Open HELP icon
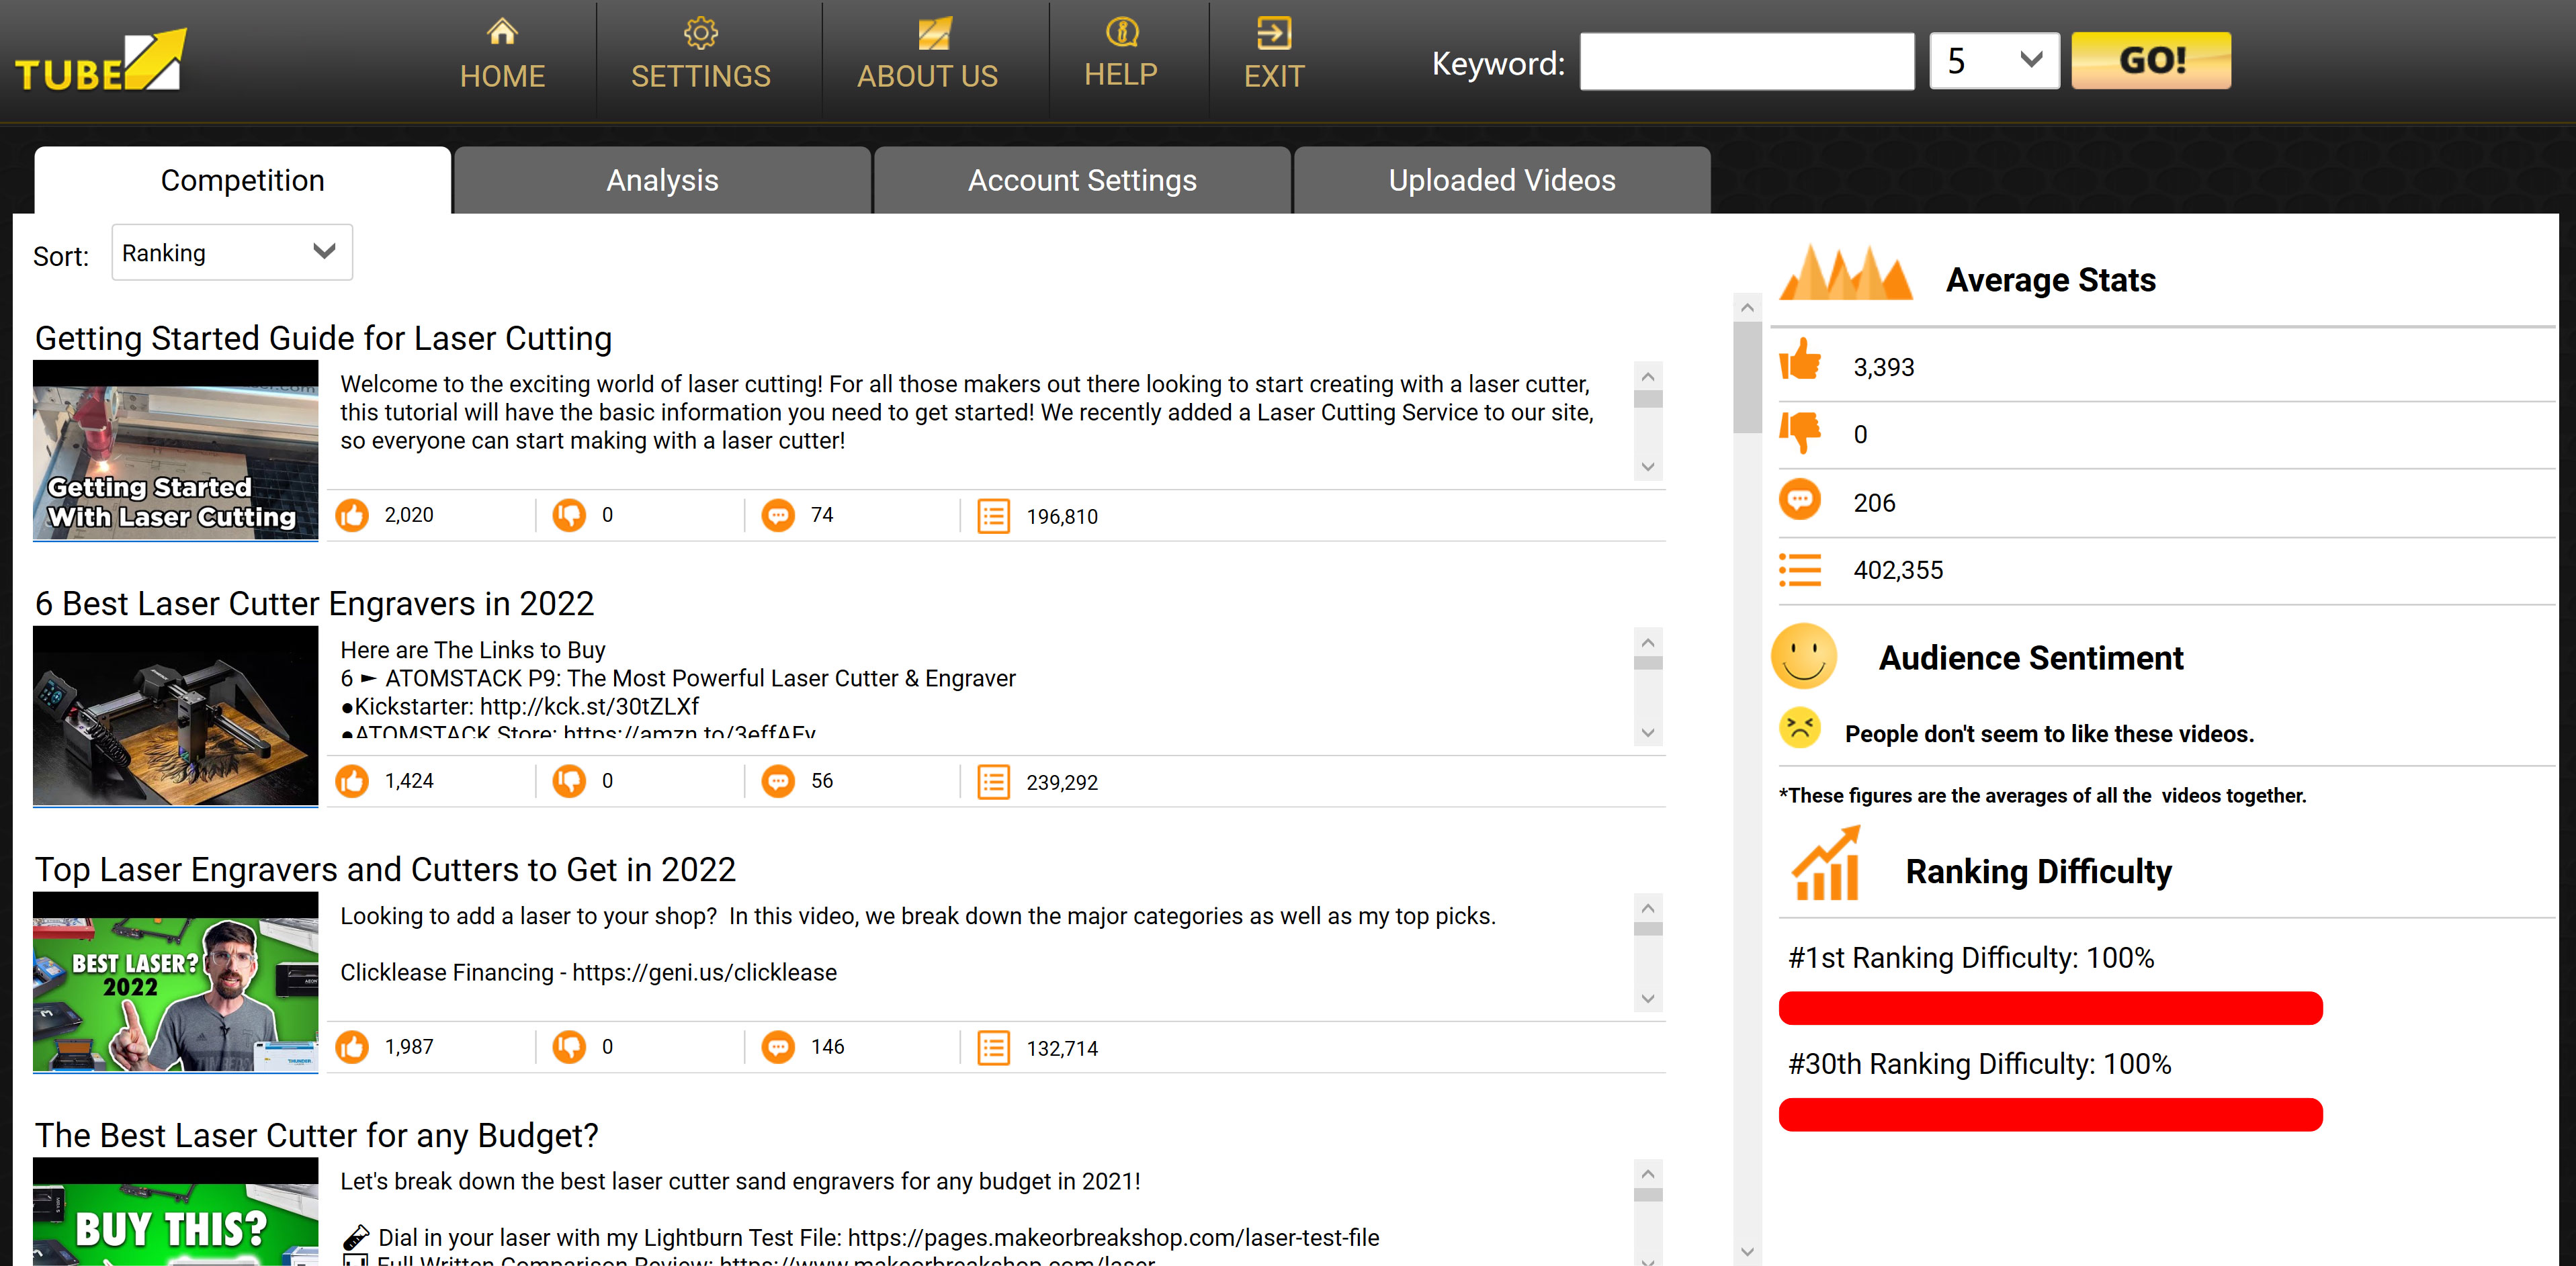The height and width of the screenshot is (1266, 2576). pyautogui.click(x=1122, y=32)
